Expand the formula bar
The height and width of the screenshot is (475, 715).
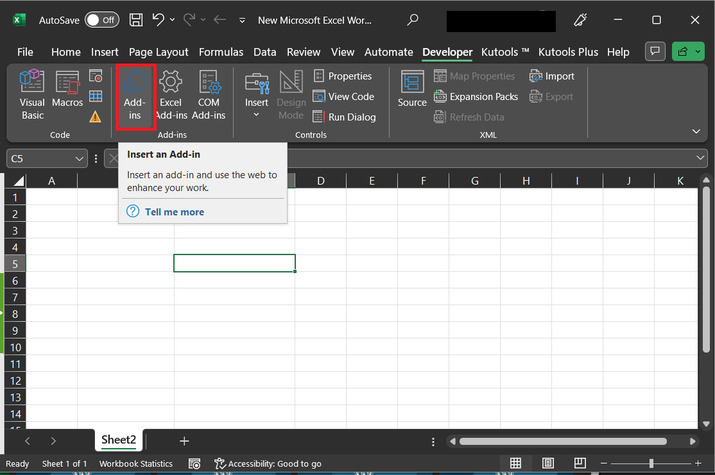point(701,158)
